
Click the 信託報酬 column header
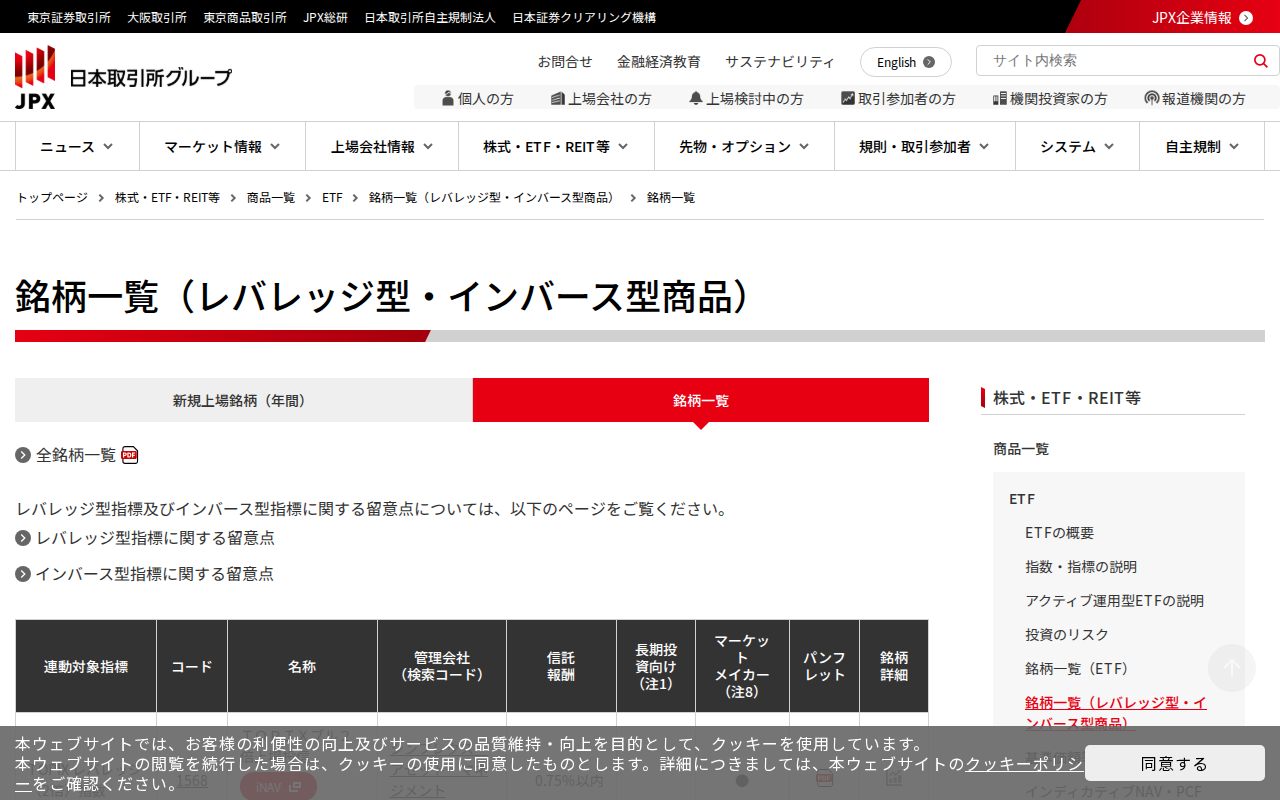click(x=561, y=667)
